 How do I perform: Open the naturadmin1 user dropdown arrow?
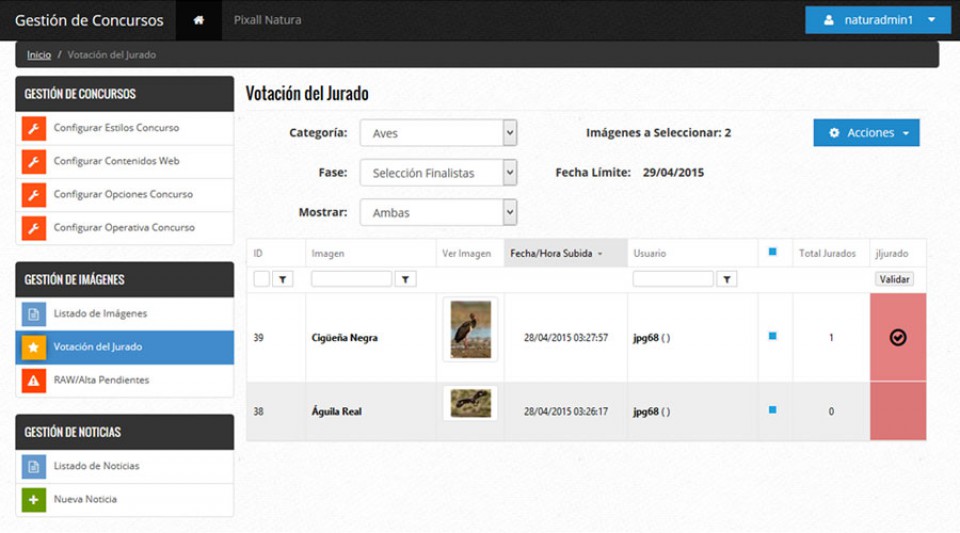coord(931,20)
